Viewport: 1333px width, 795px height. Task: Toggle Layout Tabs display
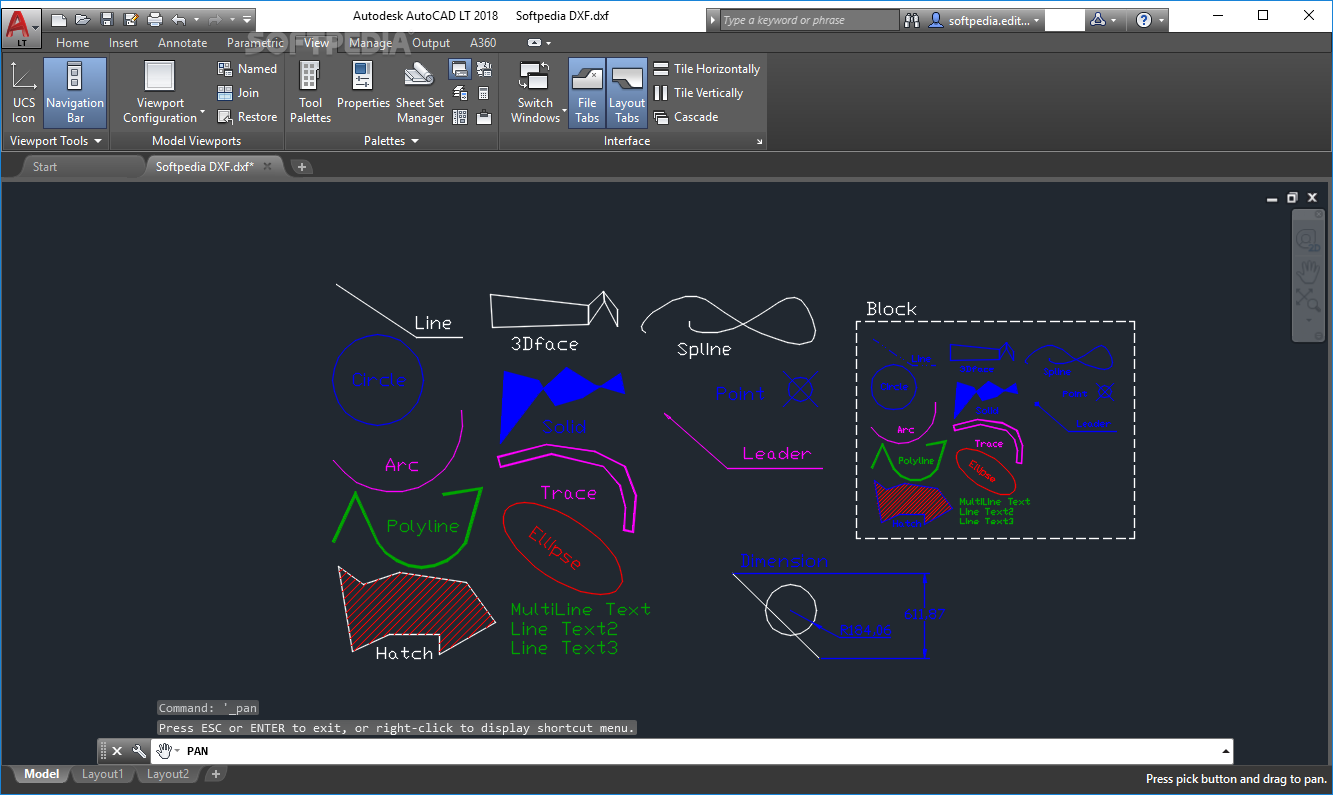pyautogui.click(x=627, y=91)
